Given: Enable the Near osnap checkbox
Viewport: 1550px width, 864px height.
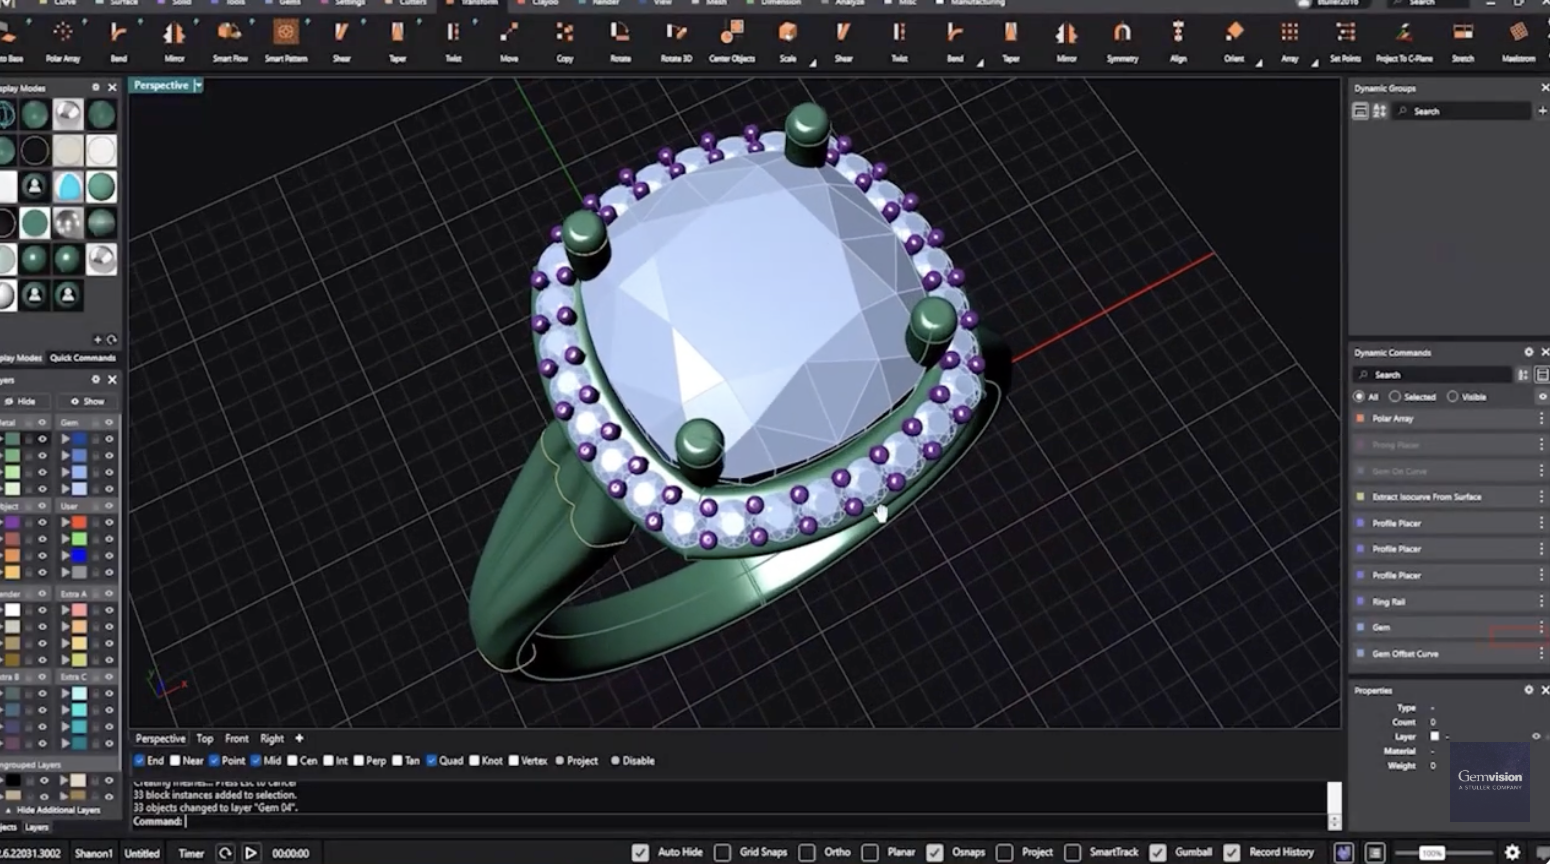Looking at the screenshot, I should point(175,761).
